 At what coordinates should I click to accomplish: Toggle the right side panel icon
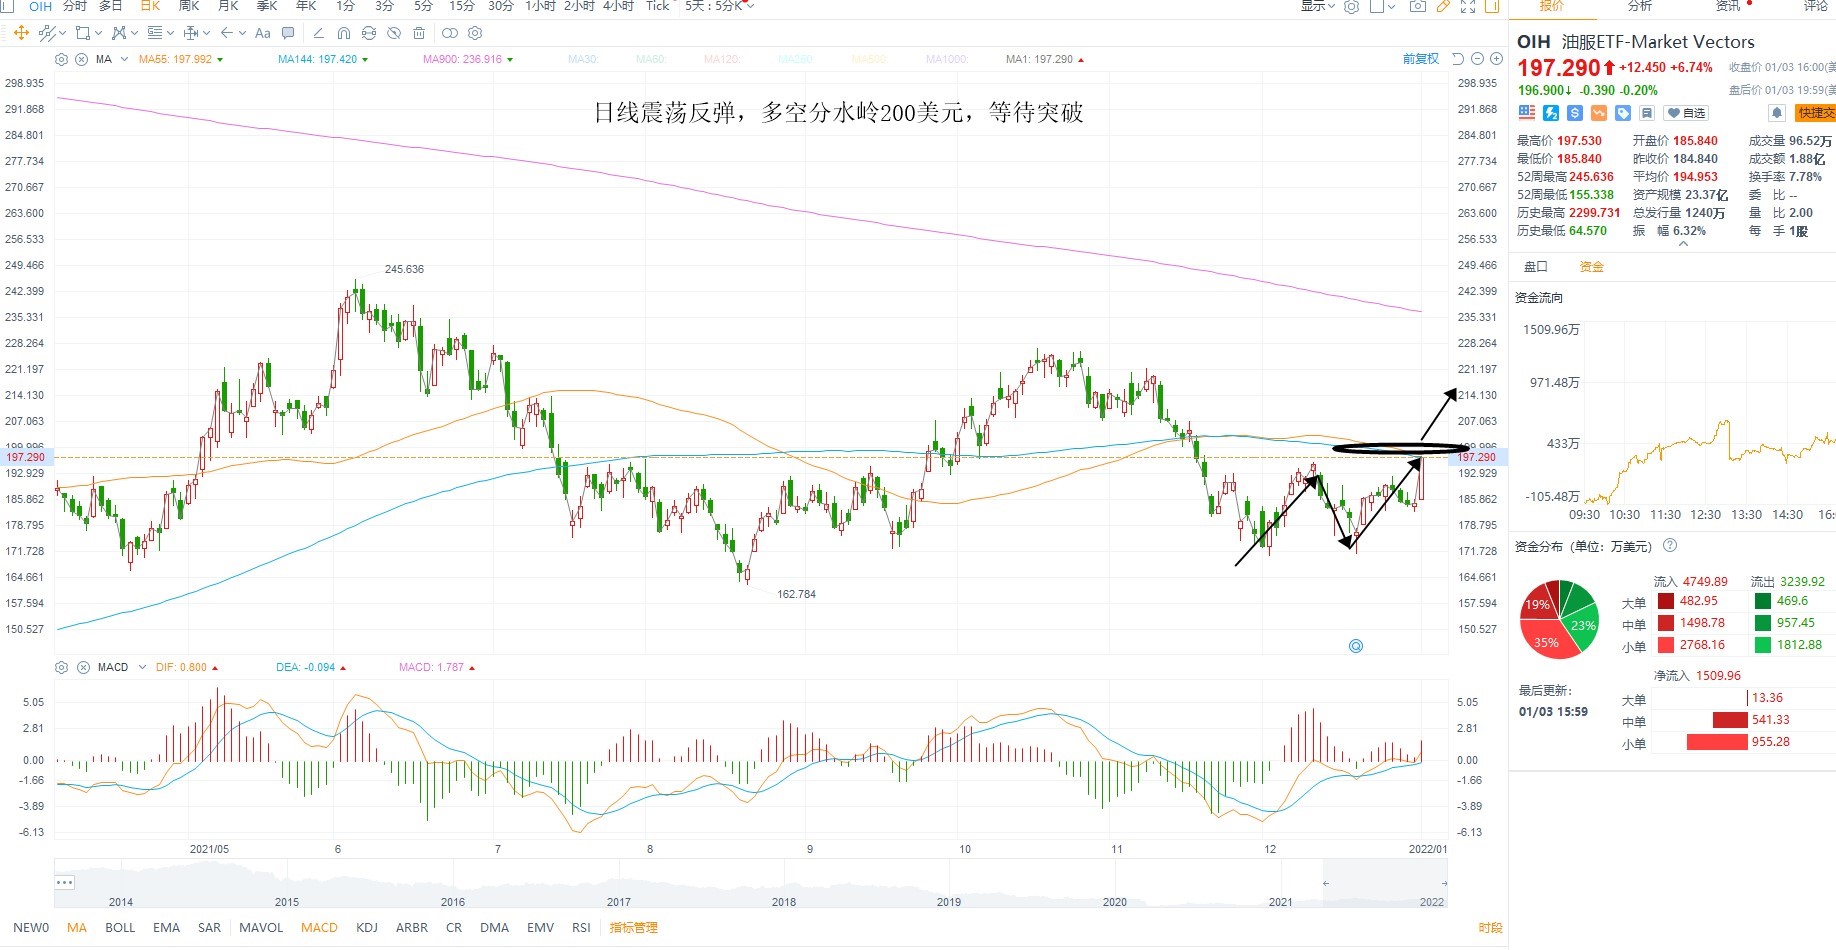point(1492,6)
